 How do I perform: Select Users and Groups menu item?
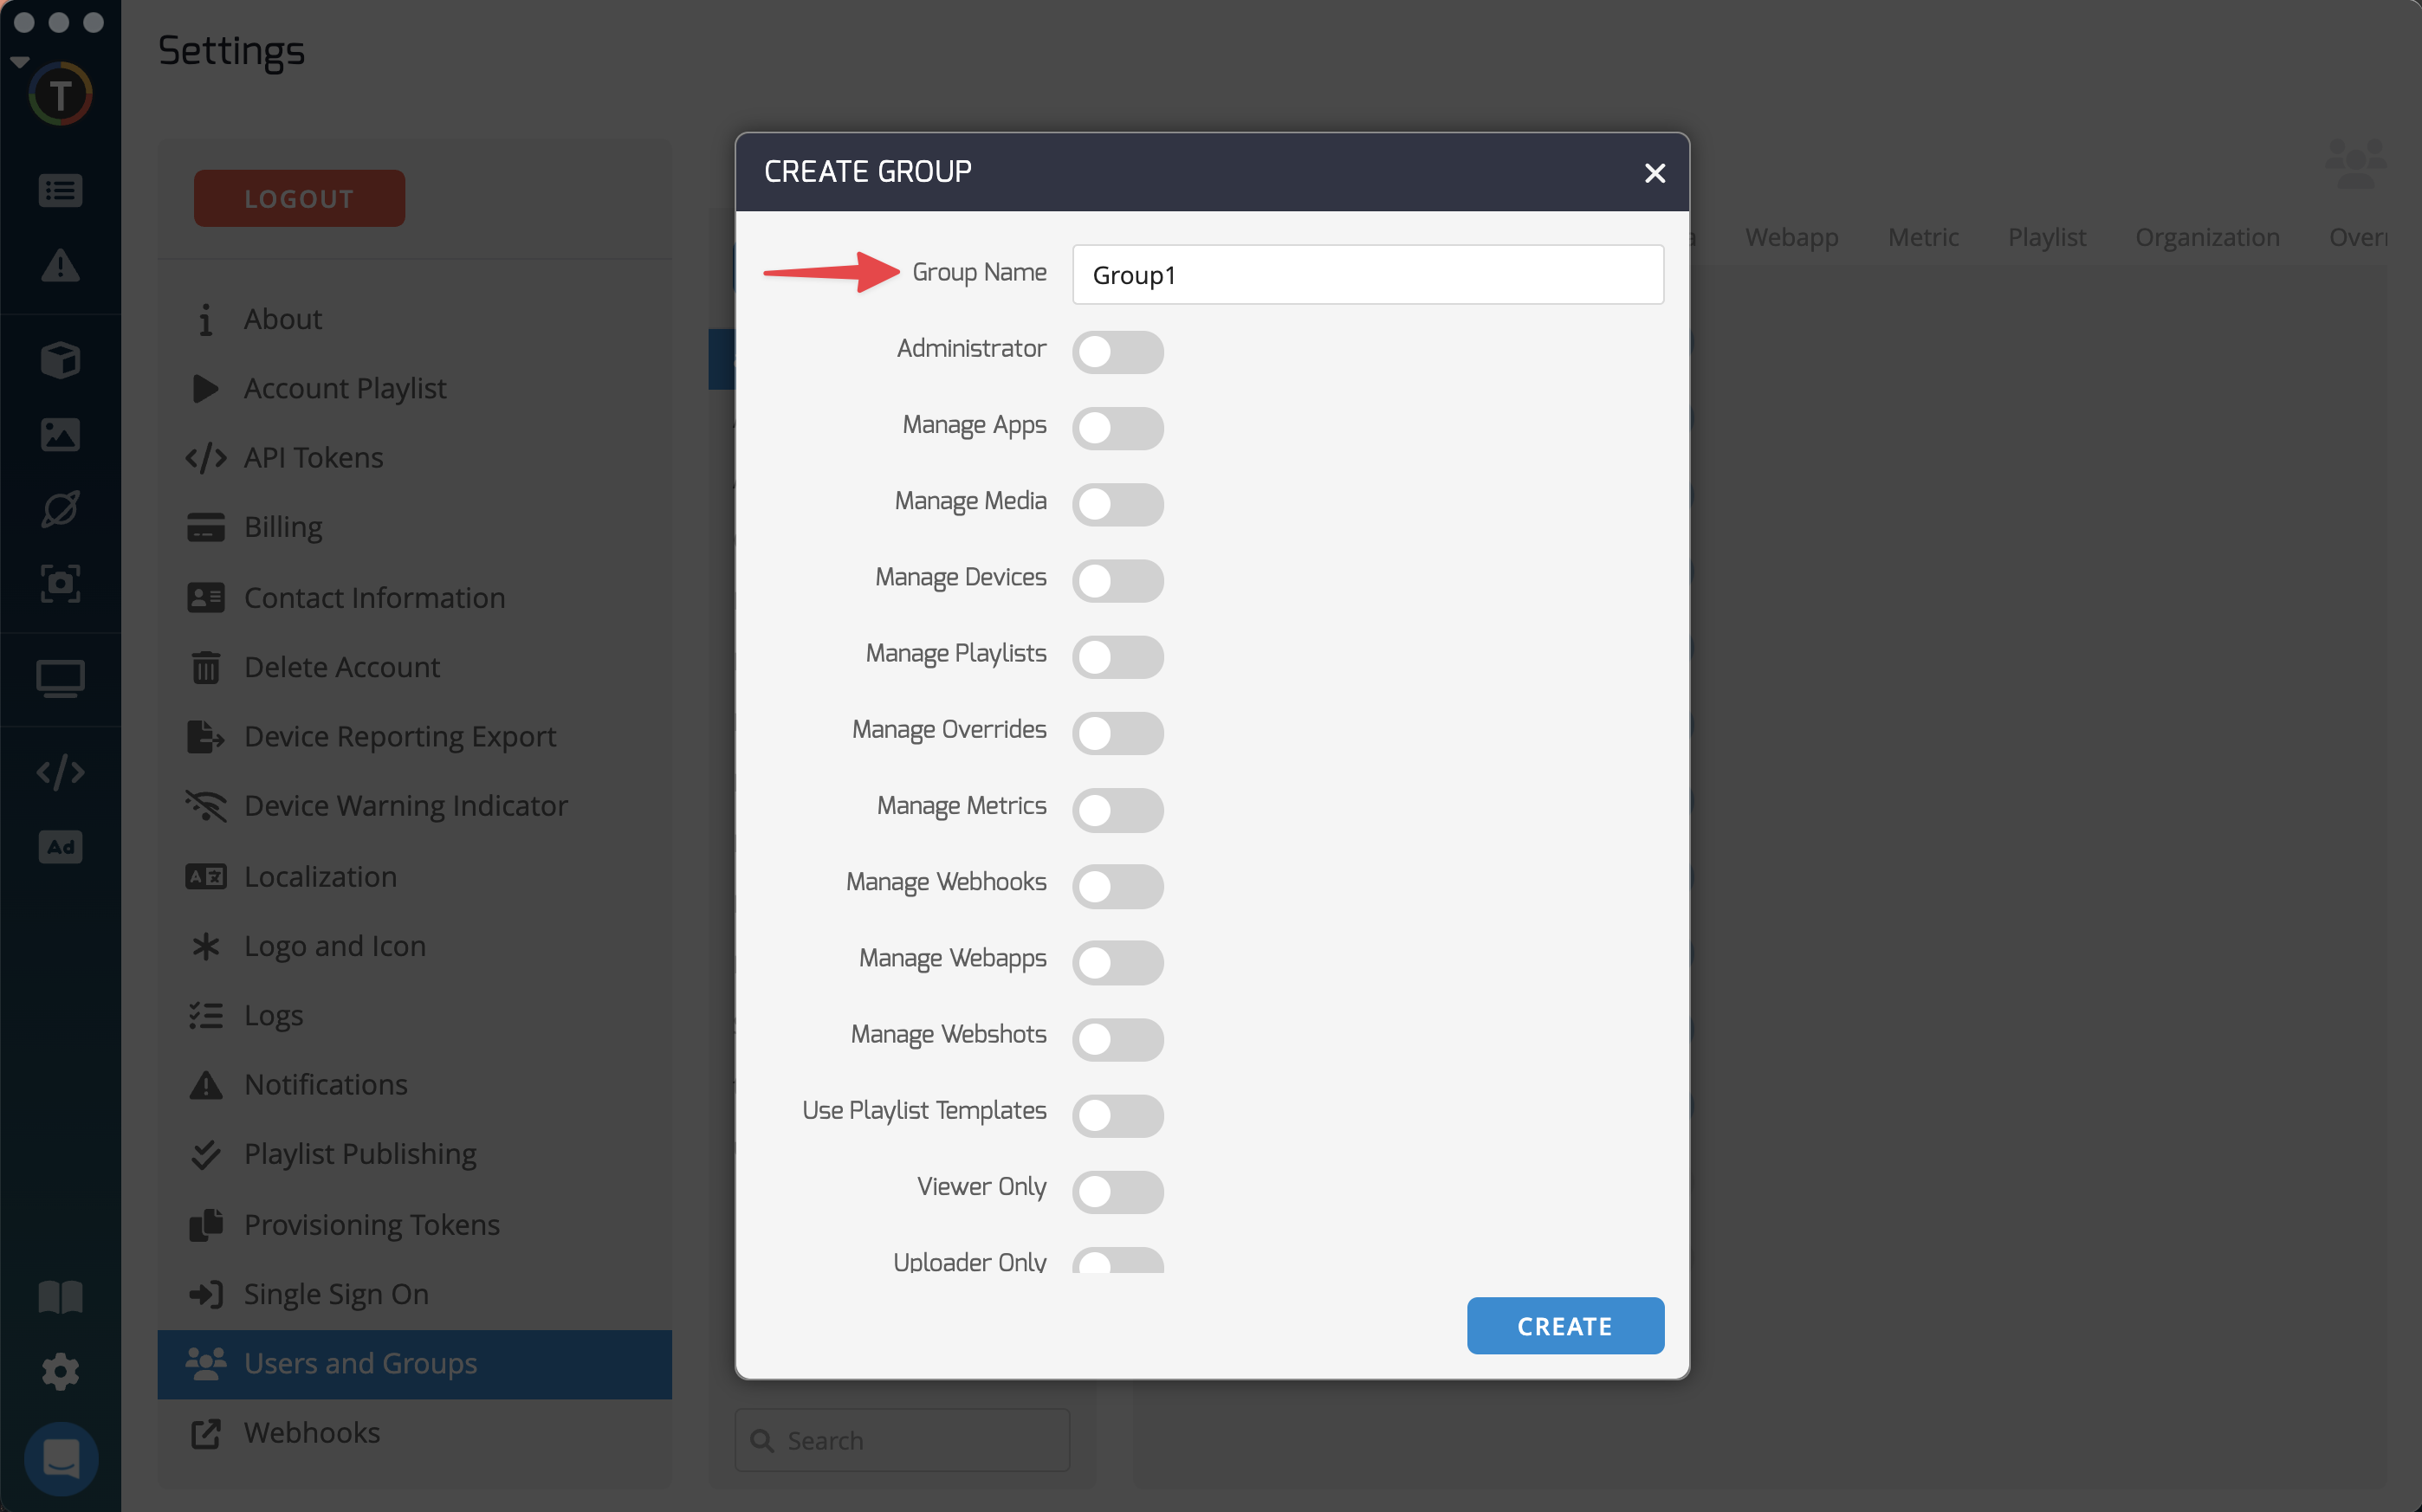point(360,1363)
